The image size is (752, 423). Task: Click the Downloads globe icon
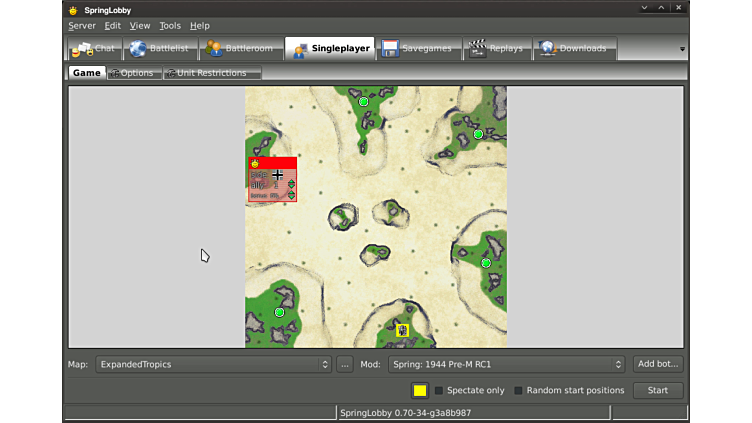[547, 49]
